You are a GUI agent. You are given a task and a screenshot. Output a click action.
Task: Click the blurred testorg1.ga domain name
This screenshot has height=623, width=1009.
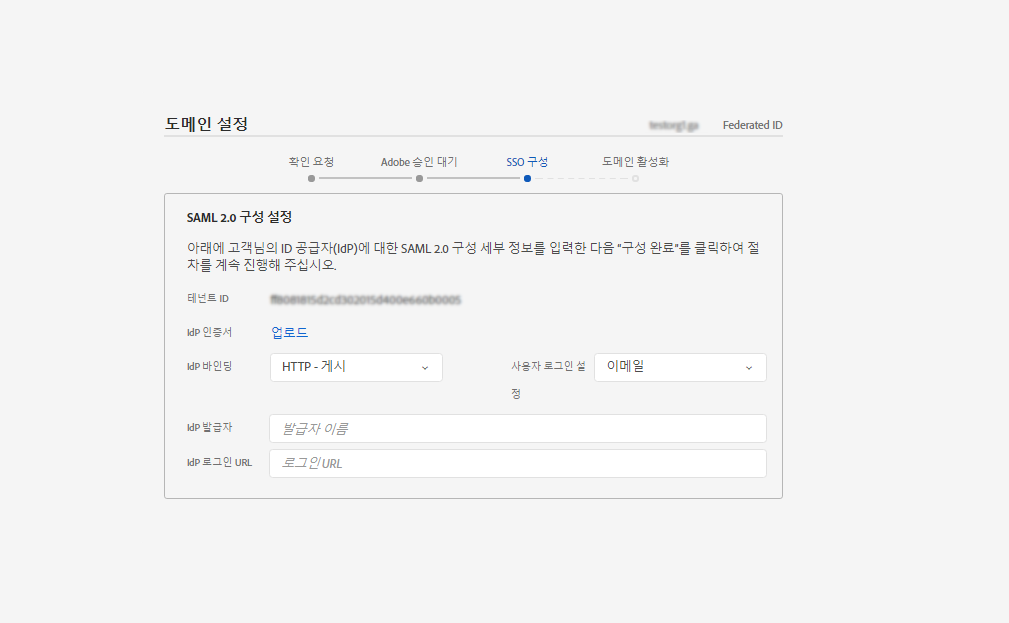pos(674,124)
